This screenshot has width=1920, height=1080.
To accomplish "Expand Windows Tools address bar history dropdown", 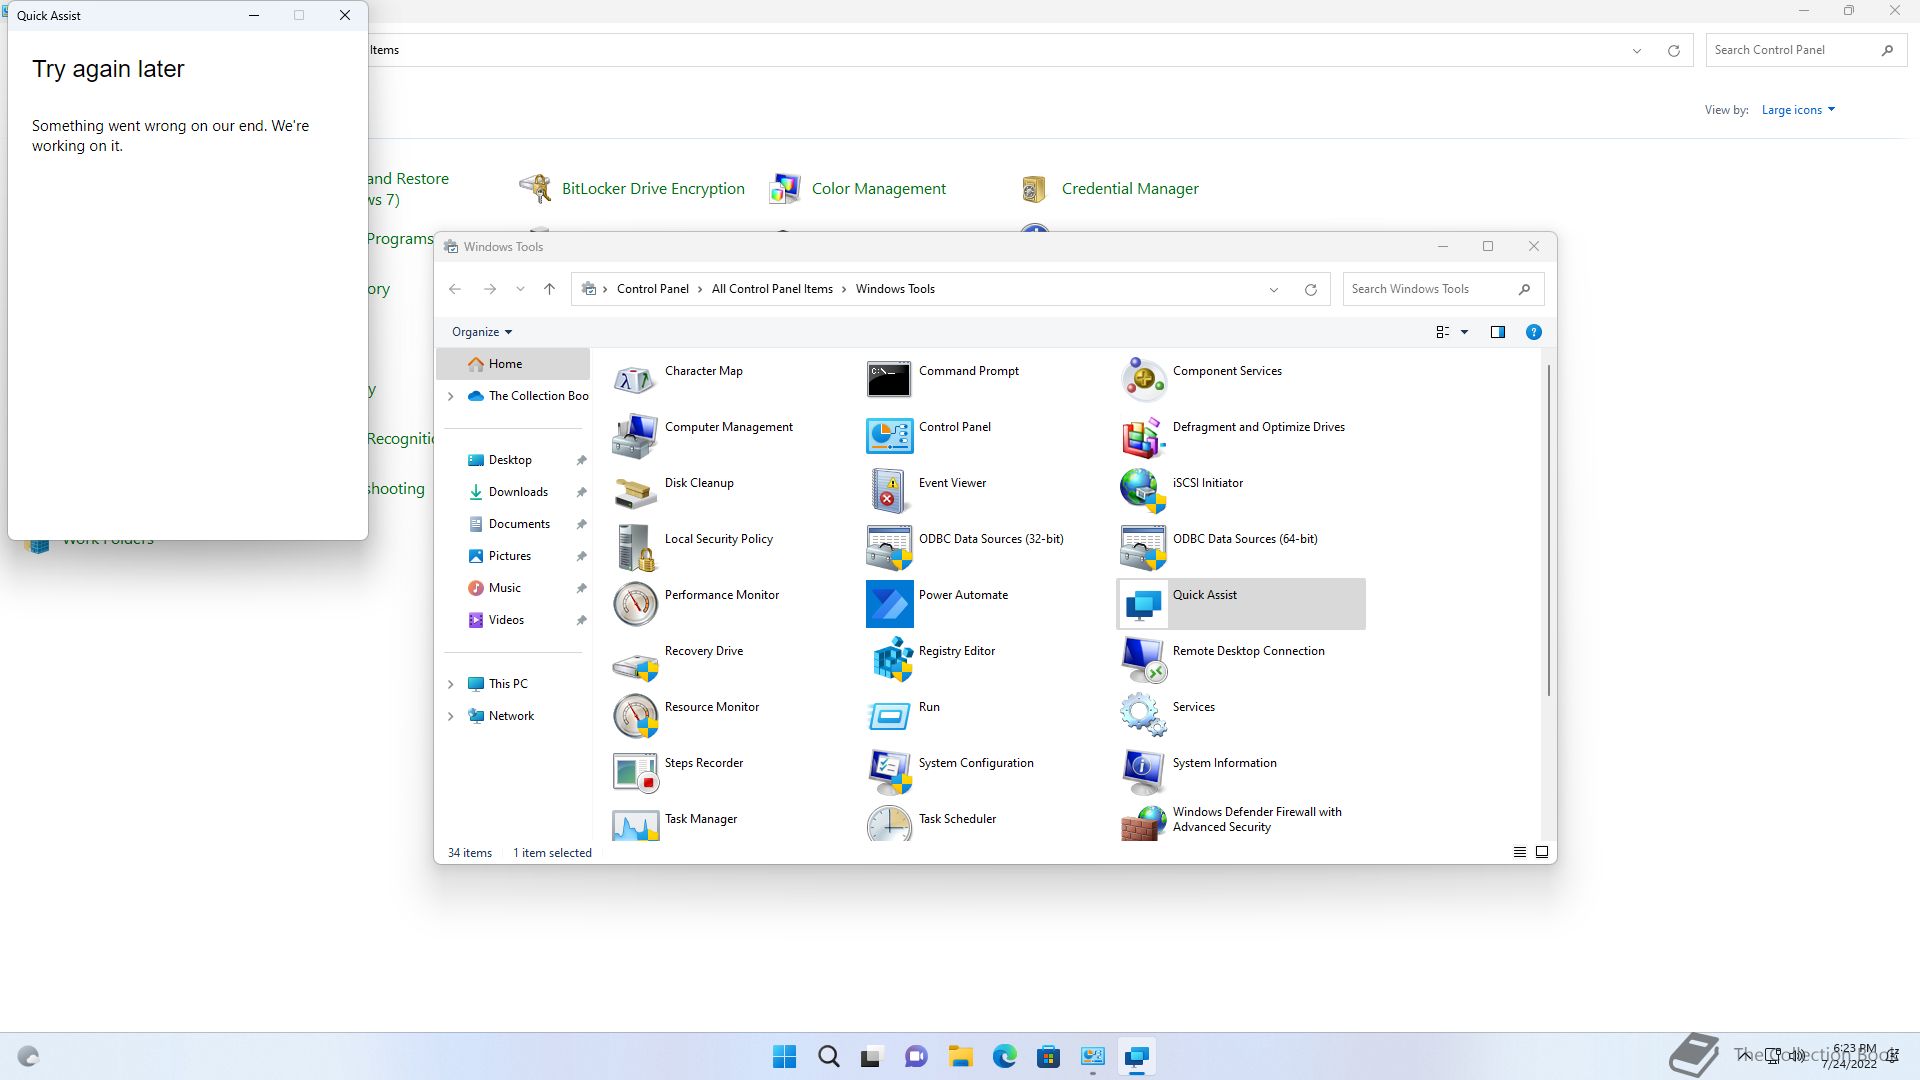I will (1274, 290).
